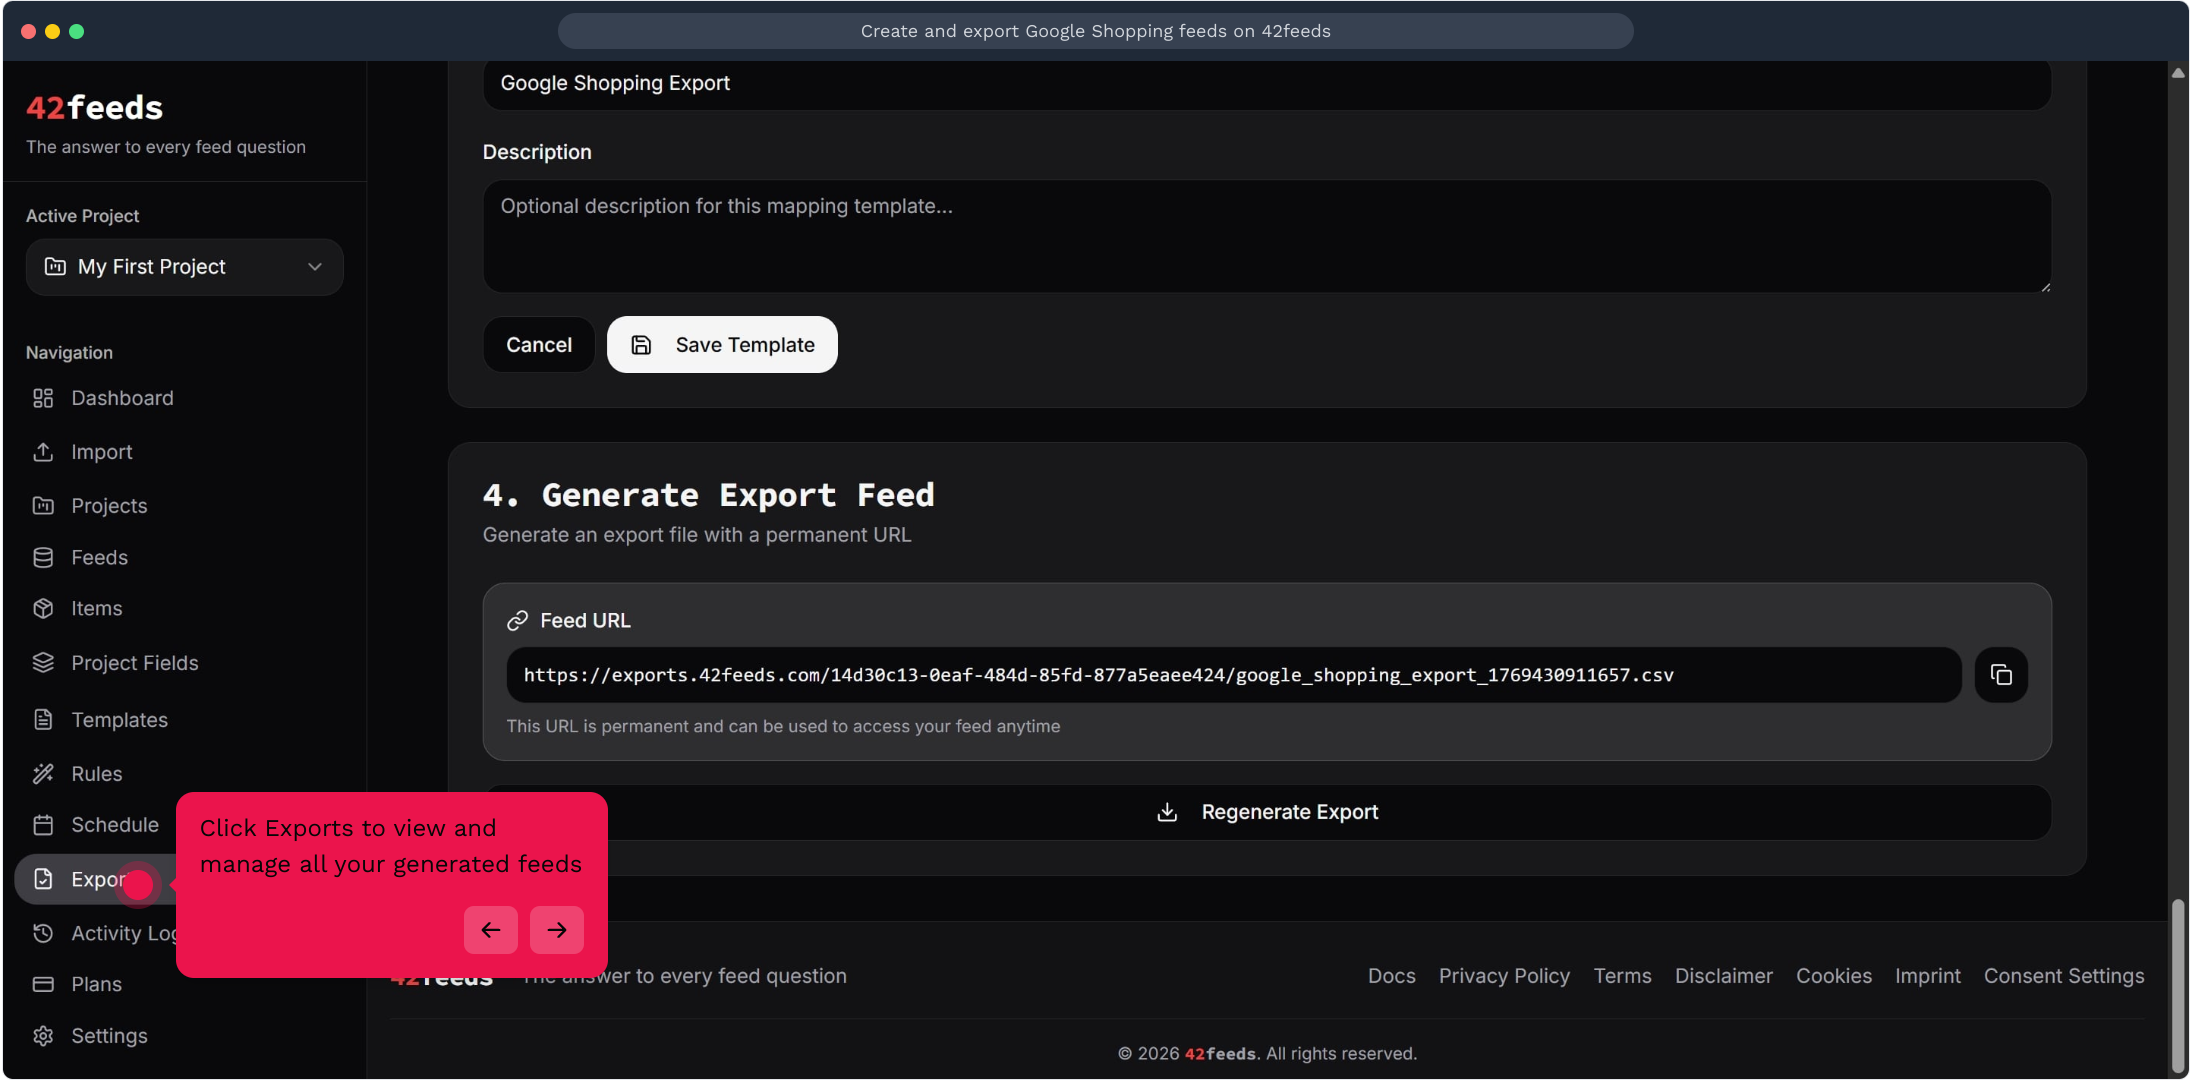Expand the My First Project dropdown
2192x1080 pixels.
coord(185,267)
